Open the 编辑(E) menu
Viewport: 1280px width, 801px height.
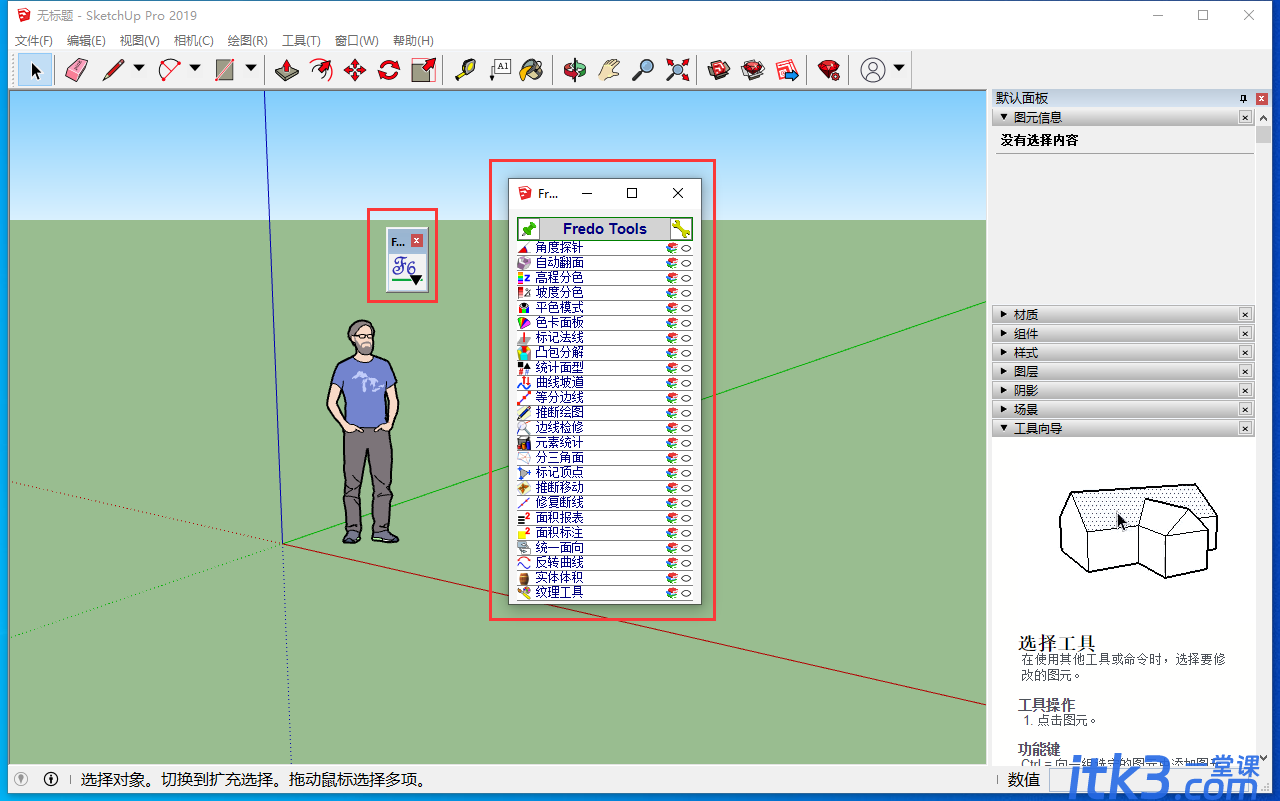(x=86, y=41)
